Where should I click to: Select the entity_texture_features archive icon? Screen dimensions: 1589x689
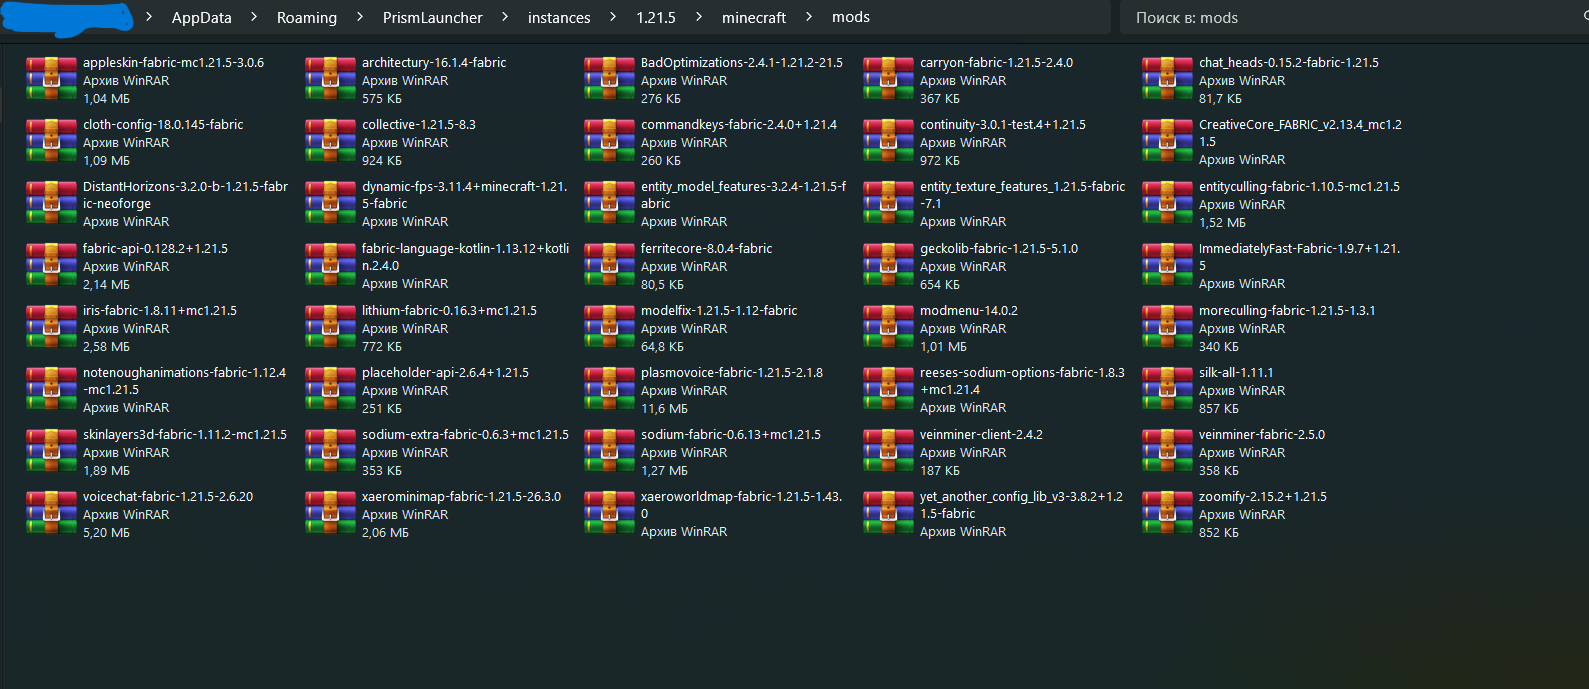tap(888, 203)
